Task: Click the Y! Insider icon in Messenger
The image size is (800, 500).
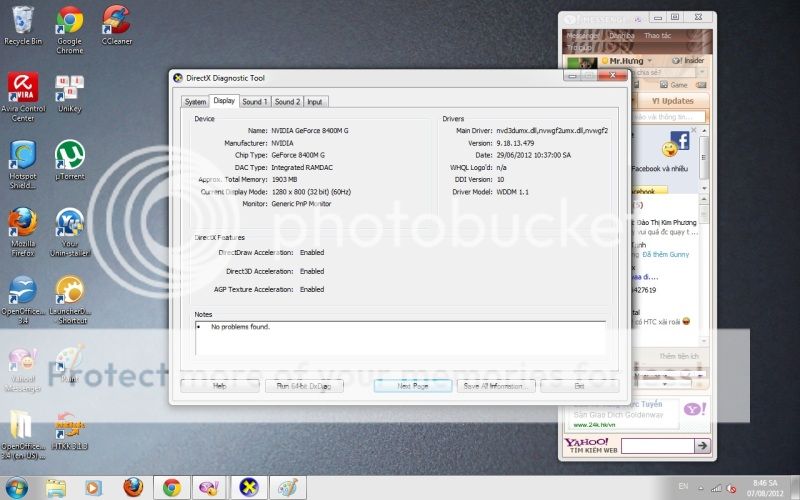Action: pyautogui.click(x=687, y=60)
